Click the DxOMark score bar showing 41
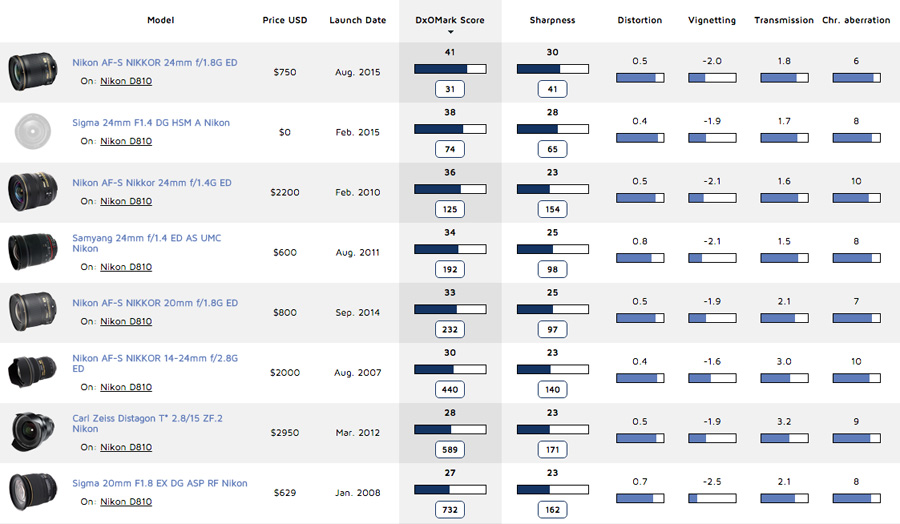The width and height of the screenshot is (900, 524). [x=450, y=69]
